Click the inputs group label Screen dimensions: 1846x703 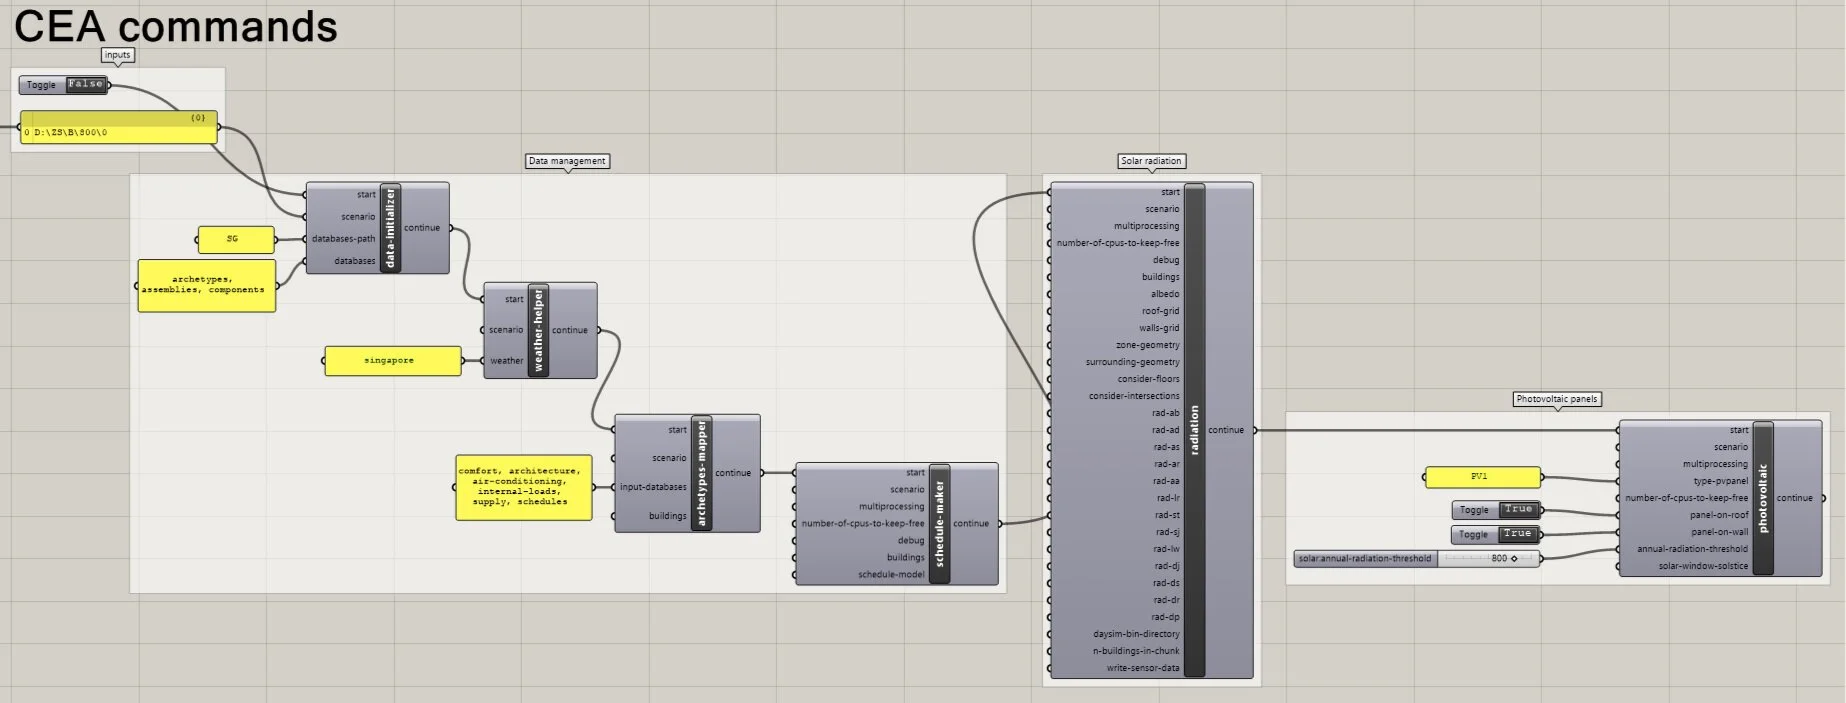click(117, 55)
